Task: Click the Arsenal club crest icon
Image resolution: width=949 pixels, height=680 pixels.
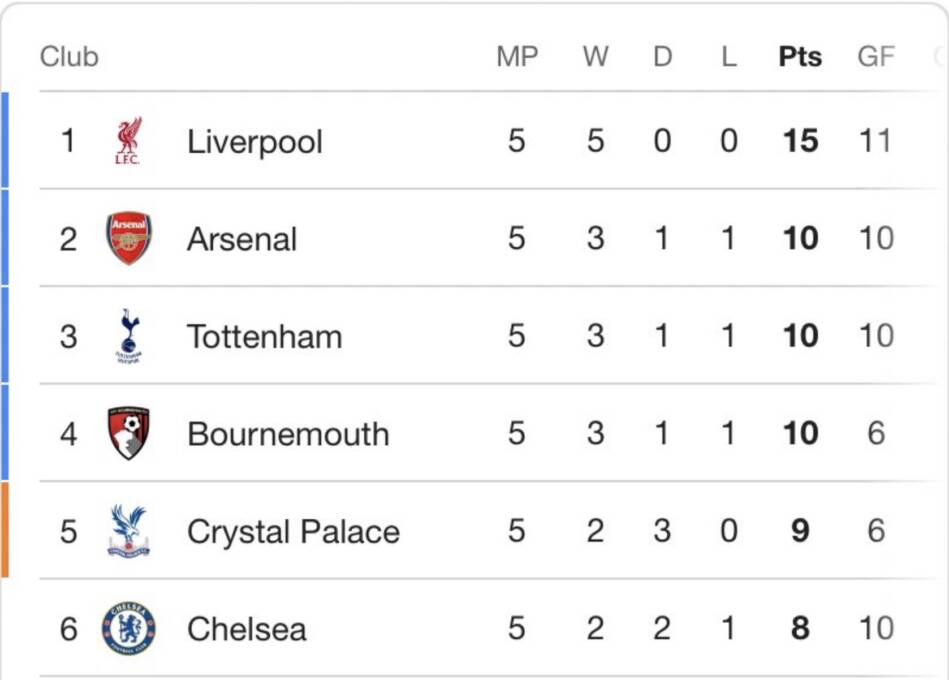Action: [129, 238]
